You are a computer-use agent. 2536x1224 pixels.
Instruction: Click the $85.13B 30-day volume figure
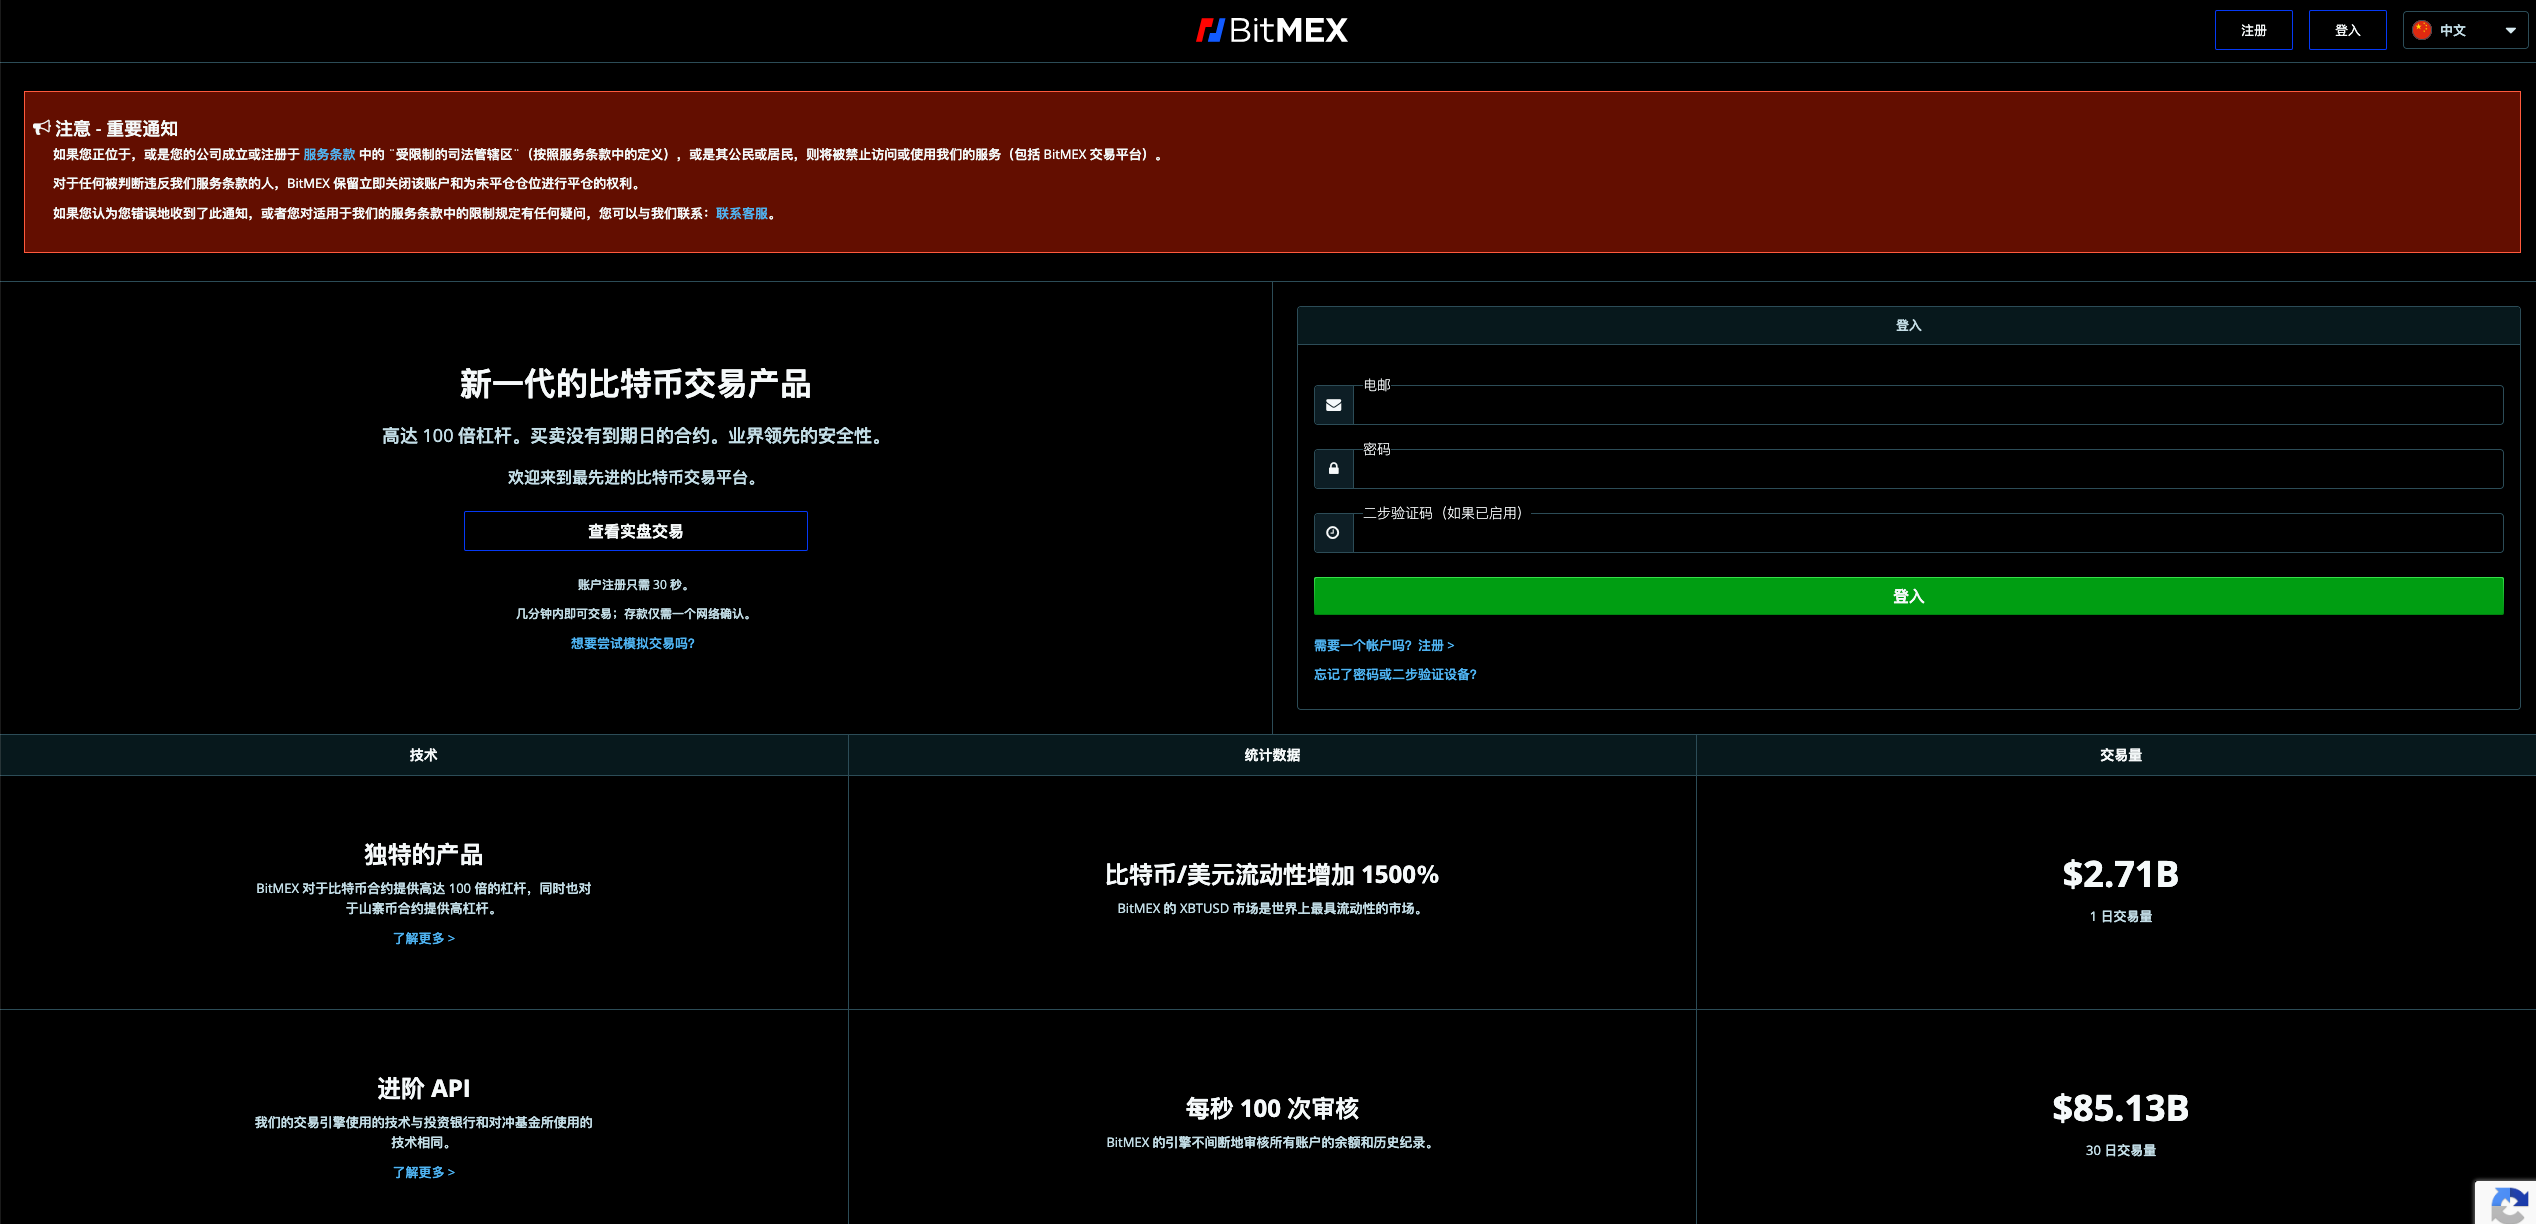(2120, 1108)
